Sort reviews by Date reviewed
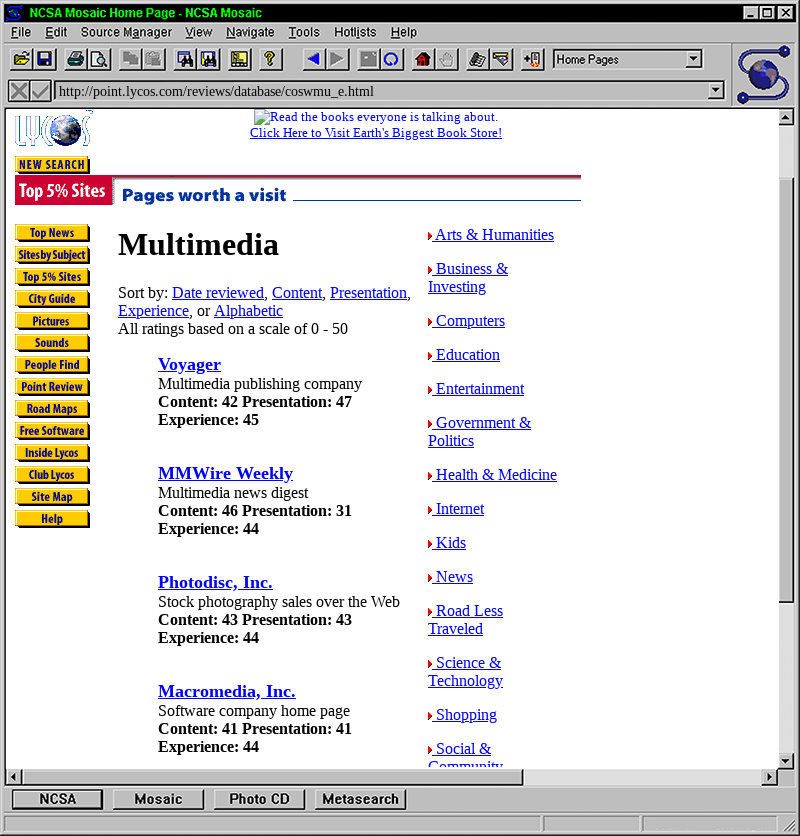Screen dimensions: 800x836 coord(218,293)
